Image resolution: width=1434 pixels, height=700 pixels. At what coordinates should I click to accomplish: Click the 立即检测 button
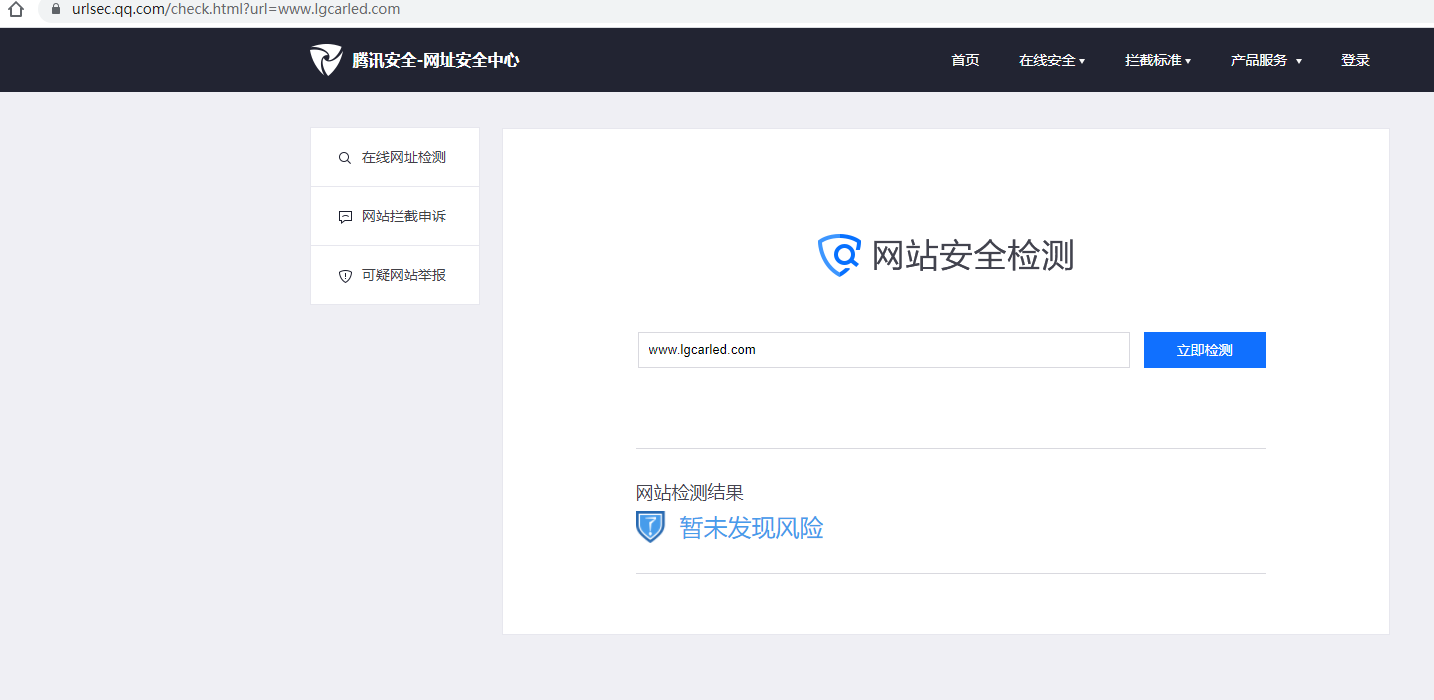click(1204, 349)
